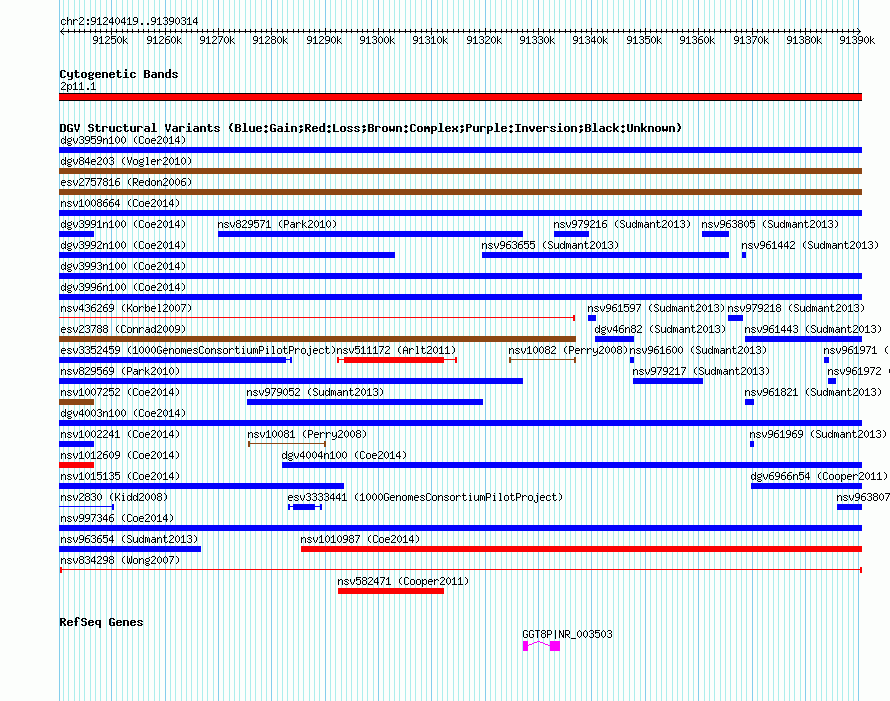Click the nsv979217 (Sudmant2013) label

[x=701, y=371]
